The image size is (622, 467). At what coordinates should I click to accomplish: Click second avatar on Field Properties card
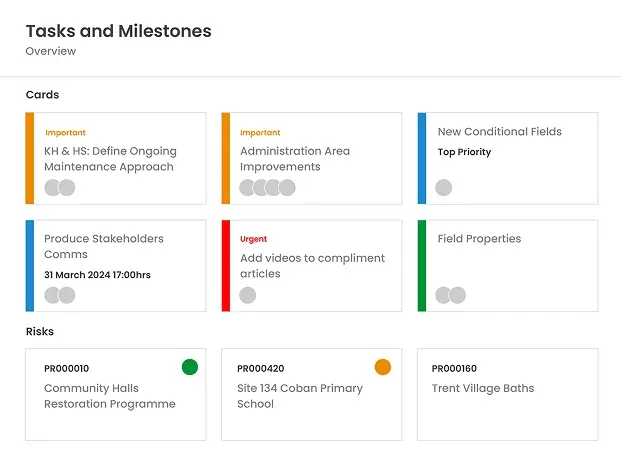pos(458,295)
